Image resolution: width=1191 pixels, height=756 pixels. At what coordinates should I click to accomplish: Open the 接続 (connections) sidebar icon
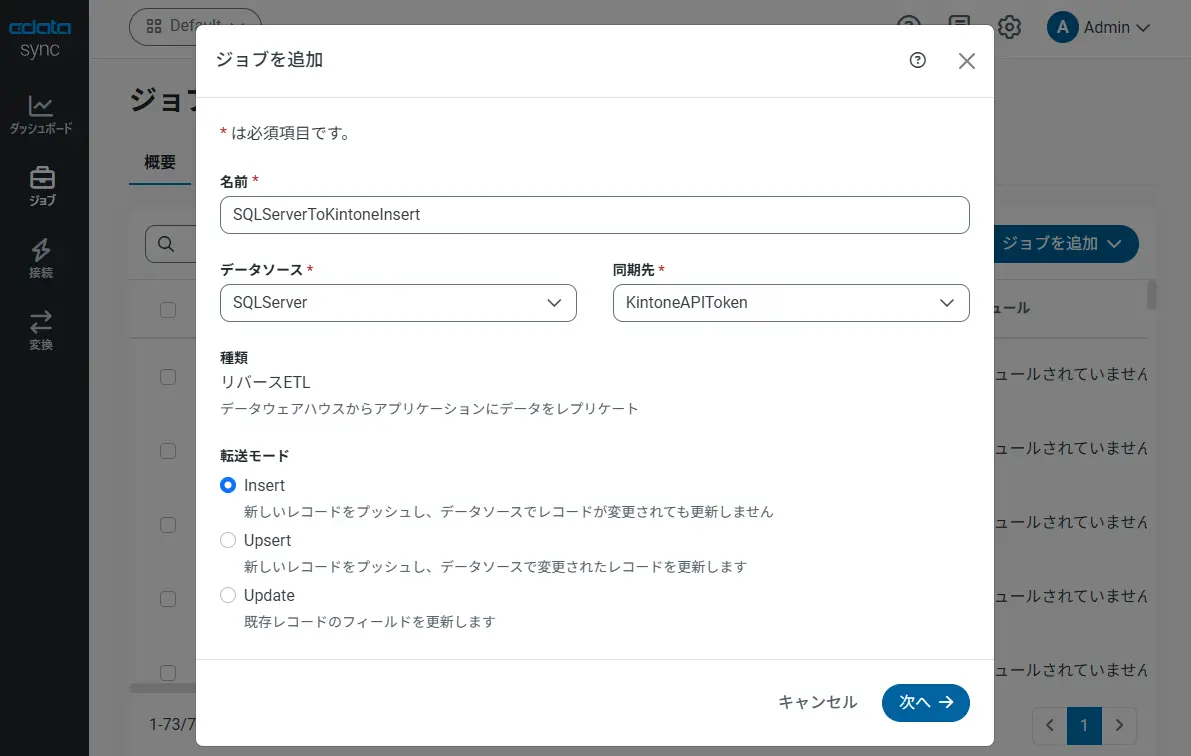point(41,258)
